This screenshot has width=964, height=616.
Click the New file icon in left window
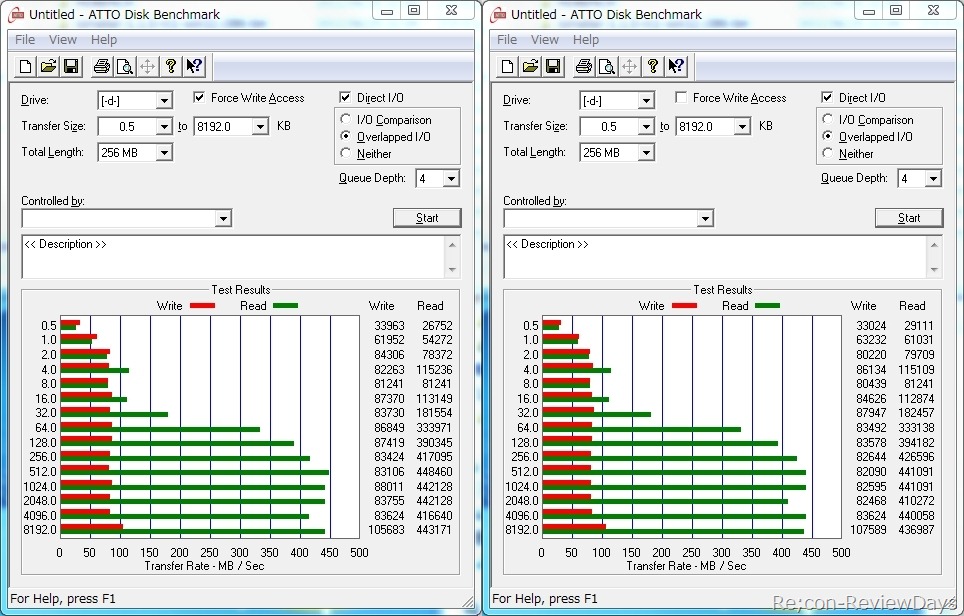[26, 67]
